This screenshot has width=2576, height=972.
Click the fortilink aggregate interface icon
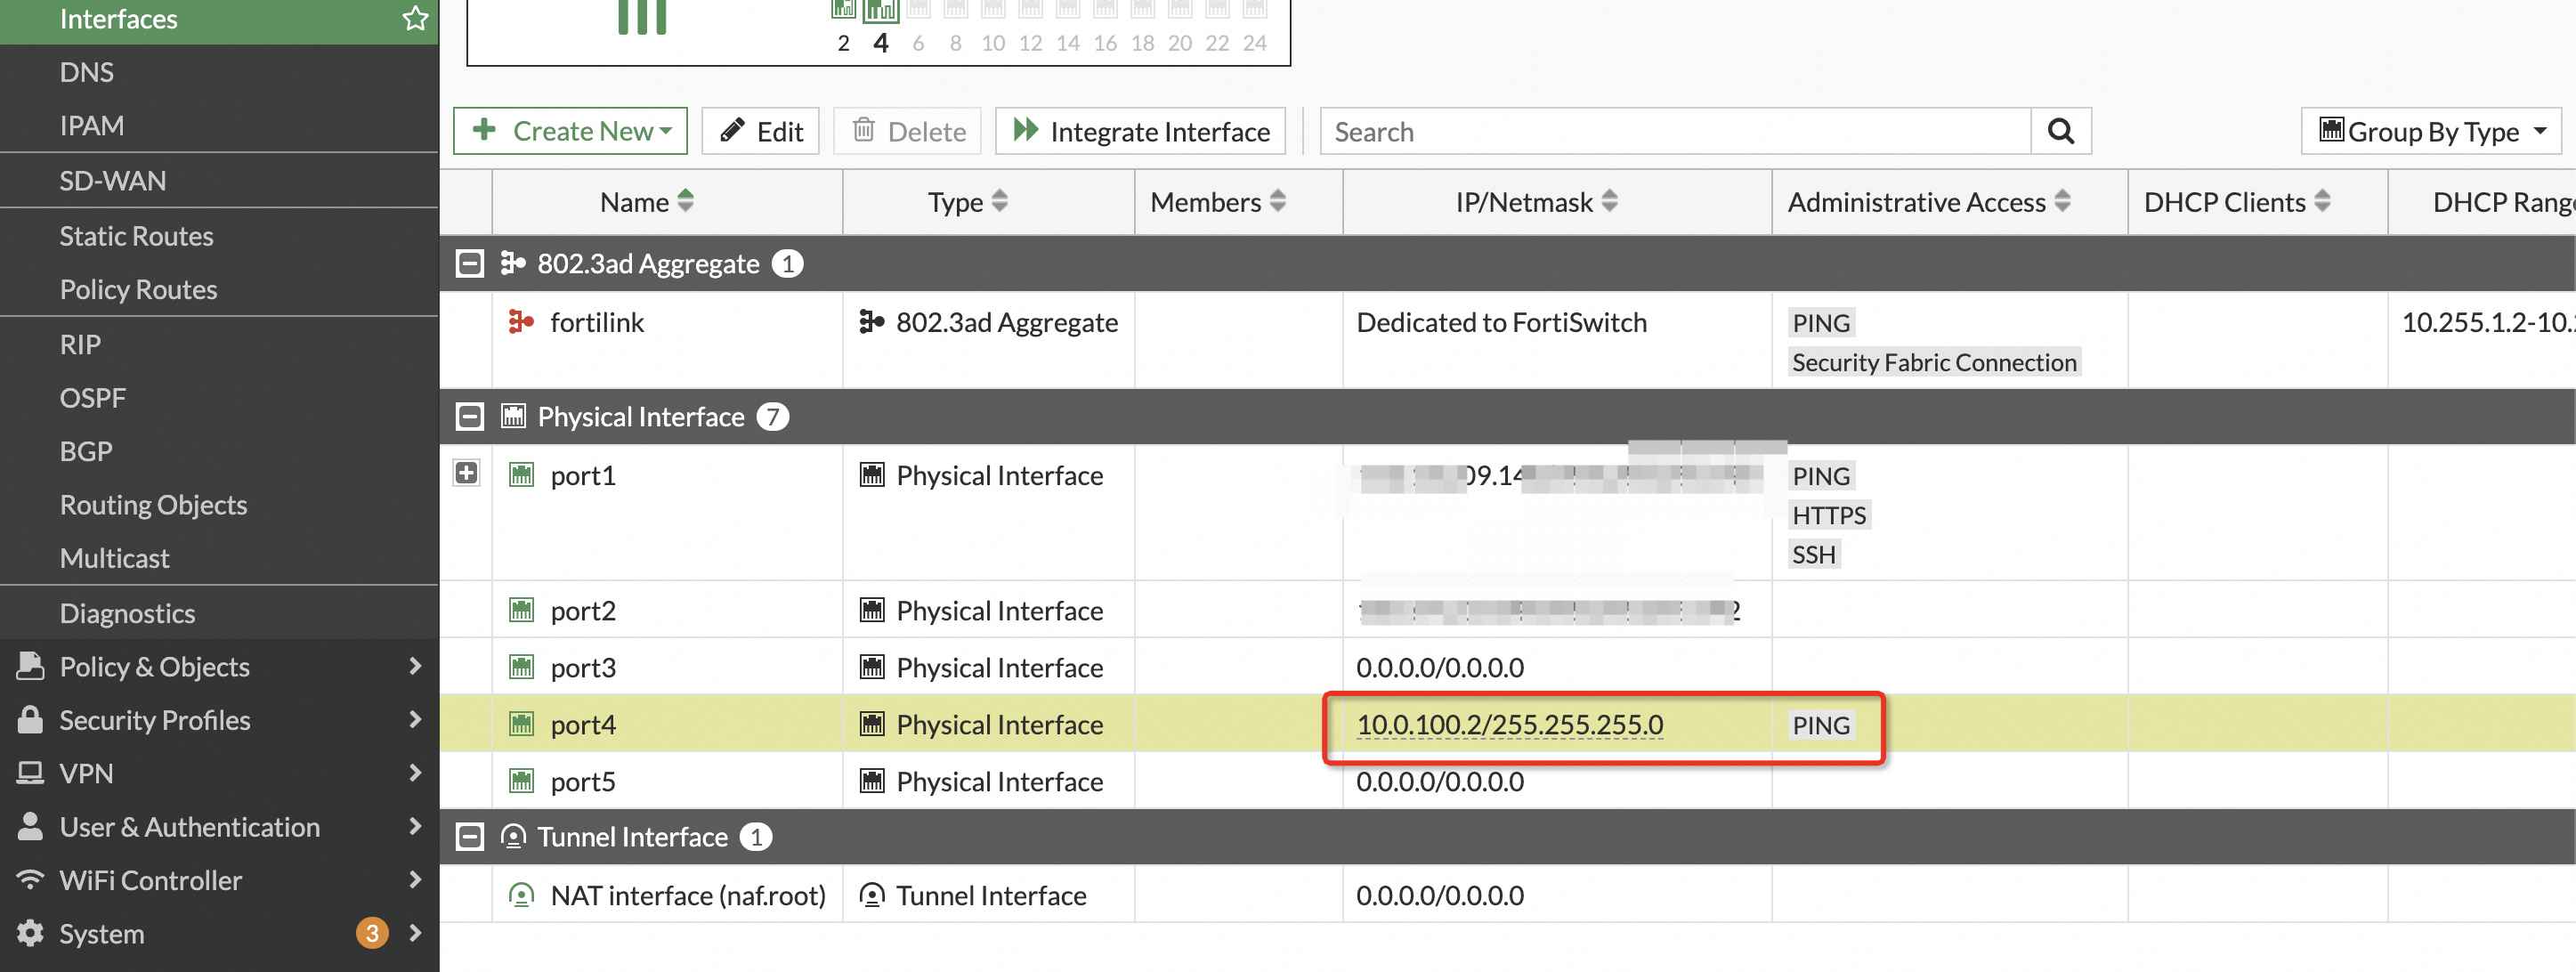click(x=520, y=321)
